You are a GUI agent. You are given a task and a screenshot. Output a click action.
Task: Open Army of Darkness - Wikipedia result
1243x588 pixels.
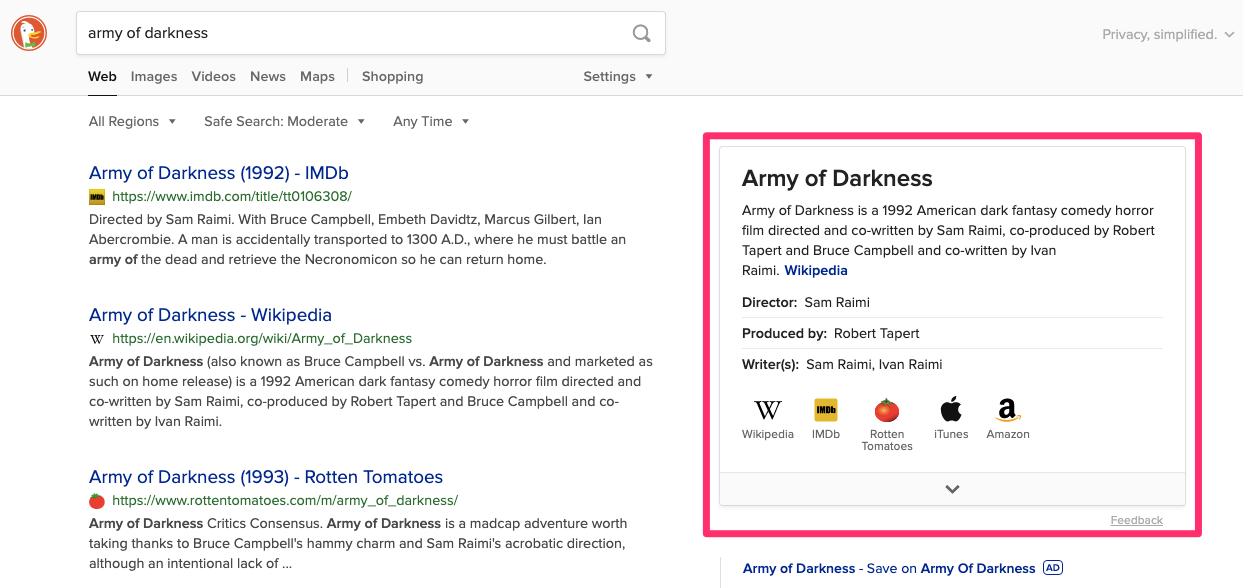tap(210, 315)
